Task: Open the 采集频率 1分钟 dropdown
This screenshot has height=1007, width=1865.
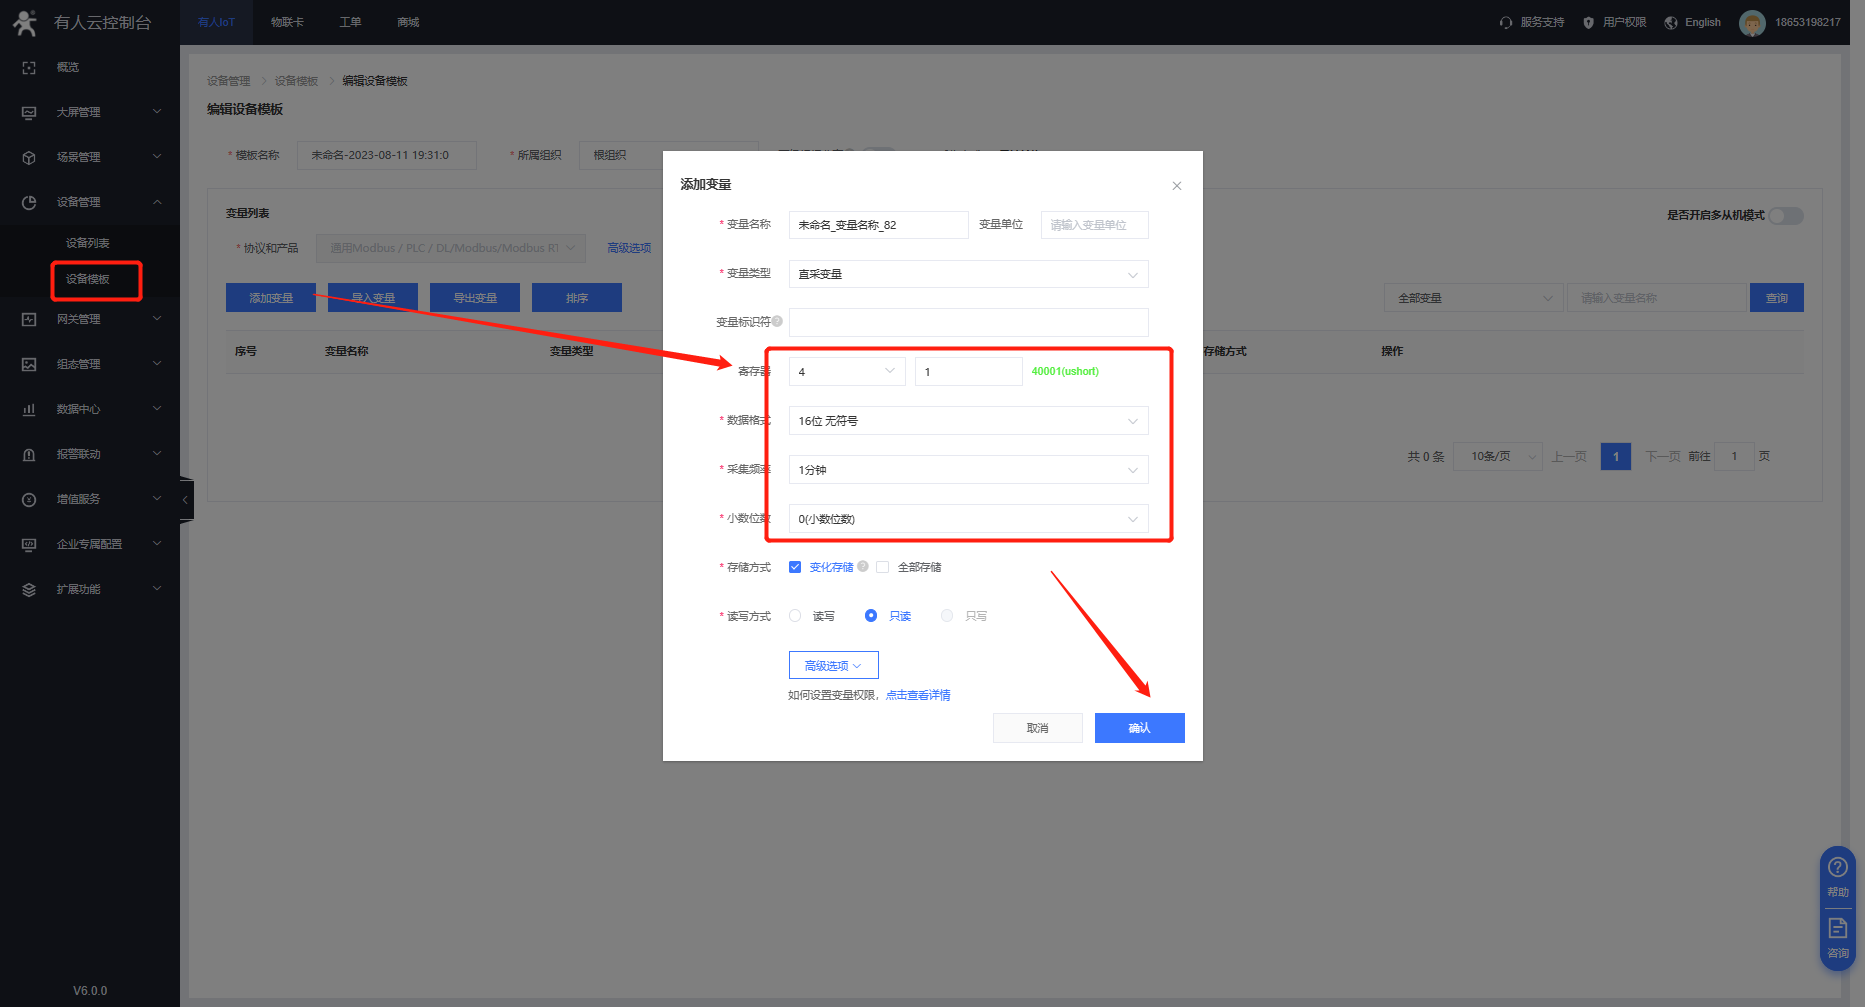Action: (967, 470)
